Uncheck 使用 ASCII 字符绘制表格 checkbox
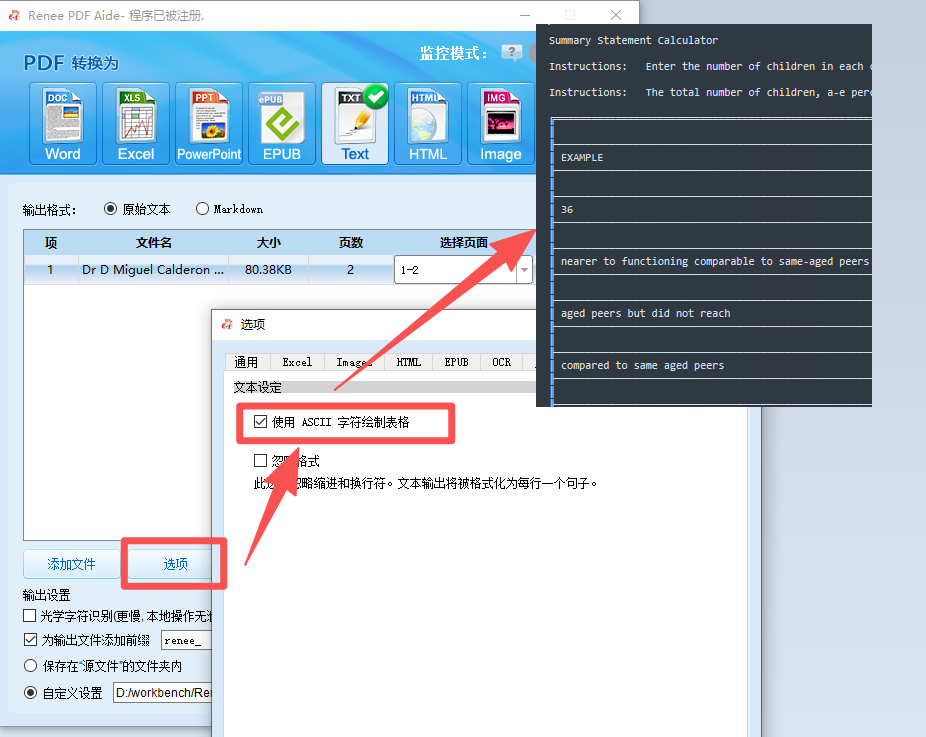 pos(261,423)
